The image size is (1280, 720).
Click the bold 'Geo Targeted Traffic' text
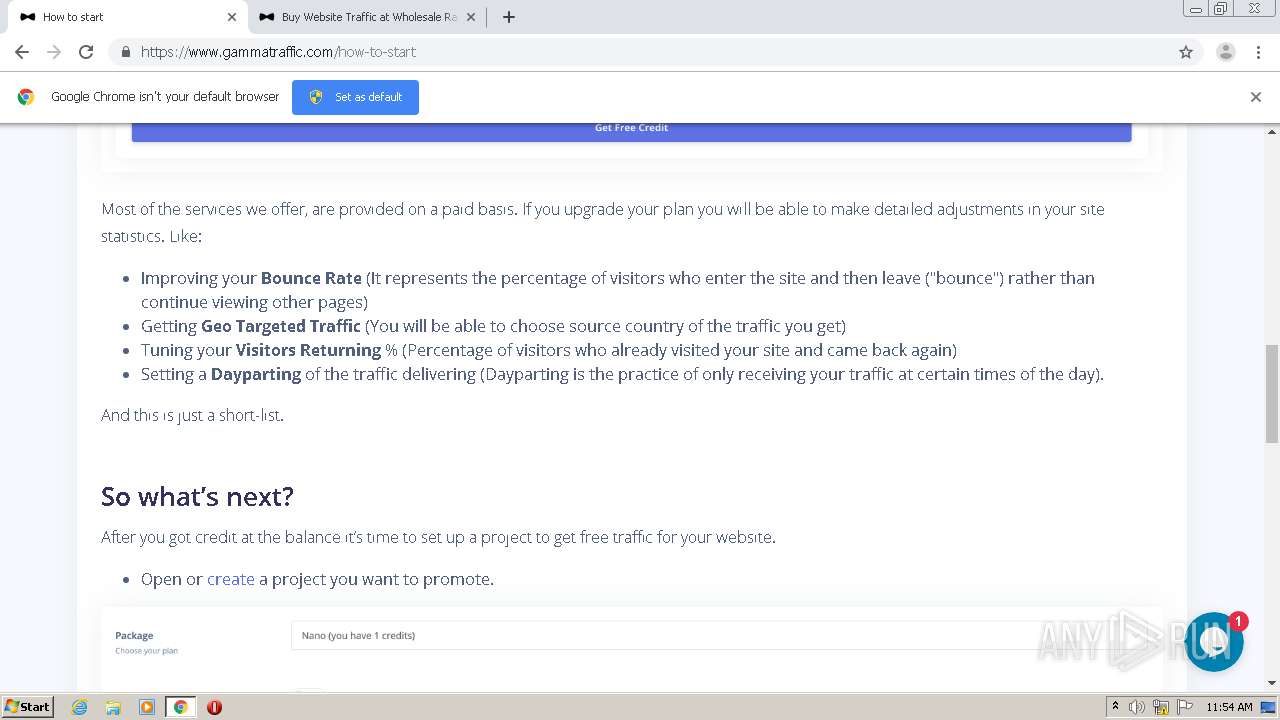tap(281, 326)
